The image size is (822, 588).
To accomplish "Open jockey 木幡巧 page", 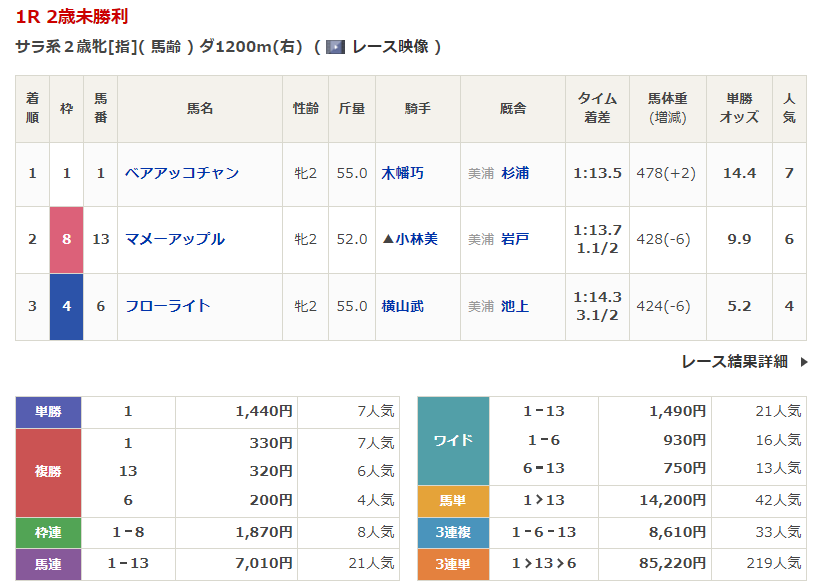I will [403, 173].
